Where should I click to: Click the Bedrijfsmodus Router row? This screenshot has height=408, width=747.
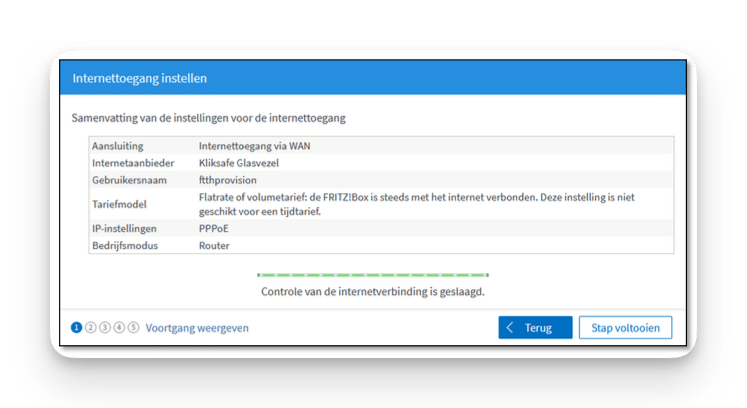(x=381, y=245)
